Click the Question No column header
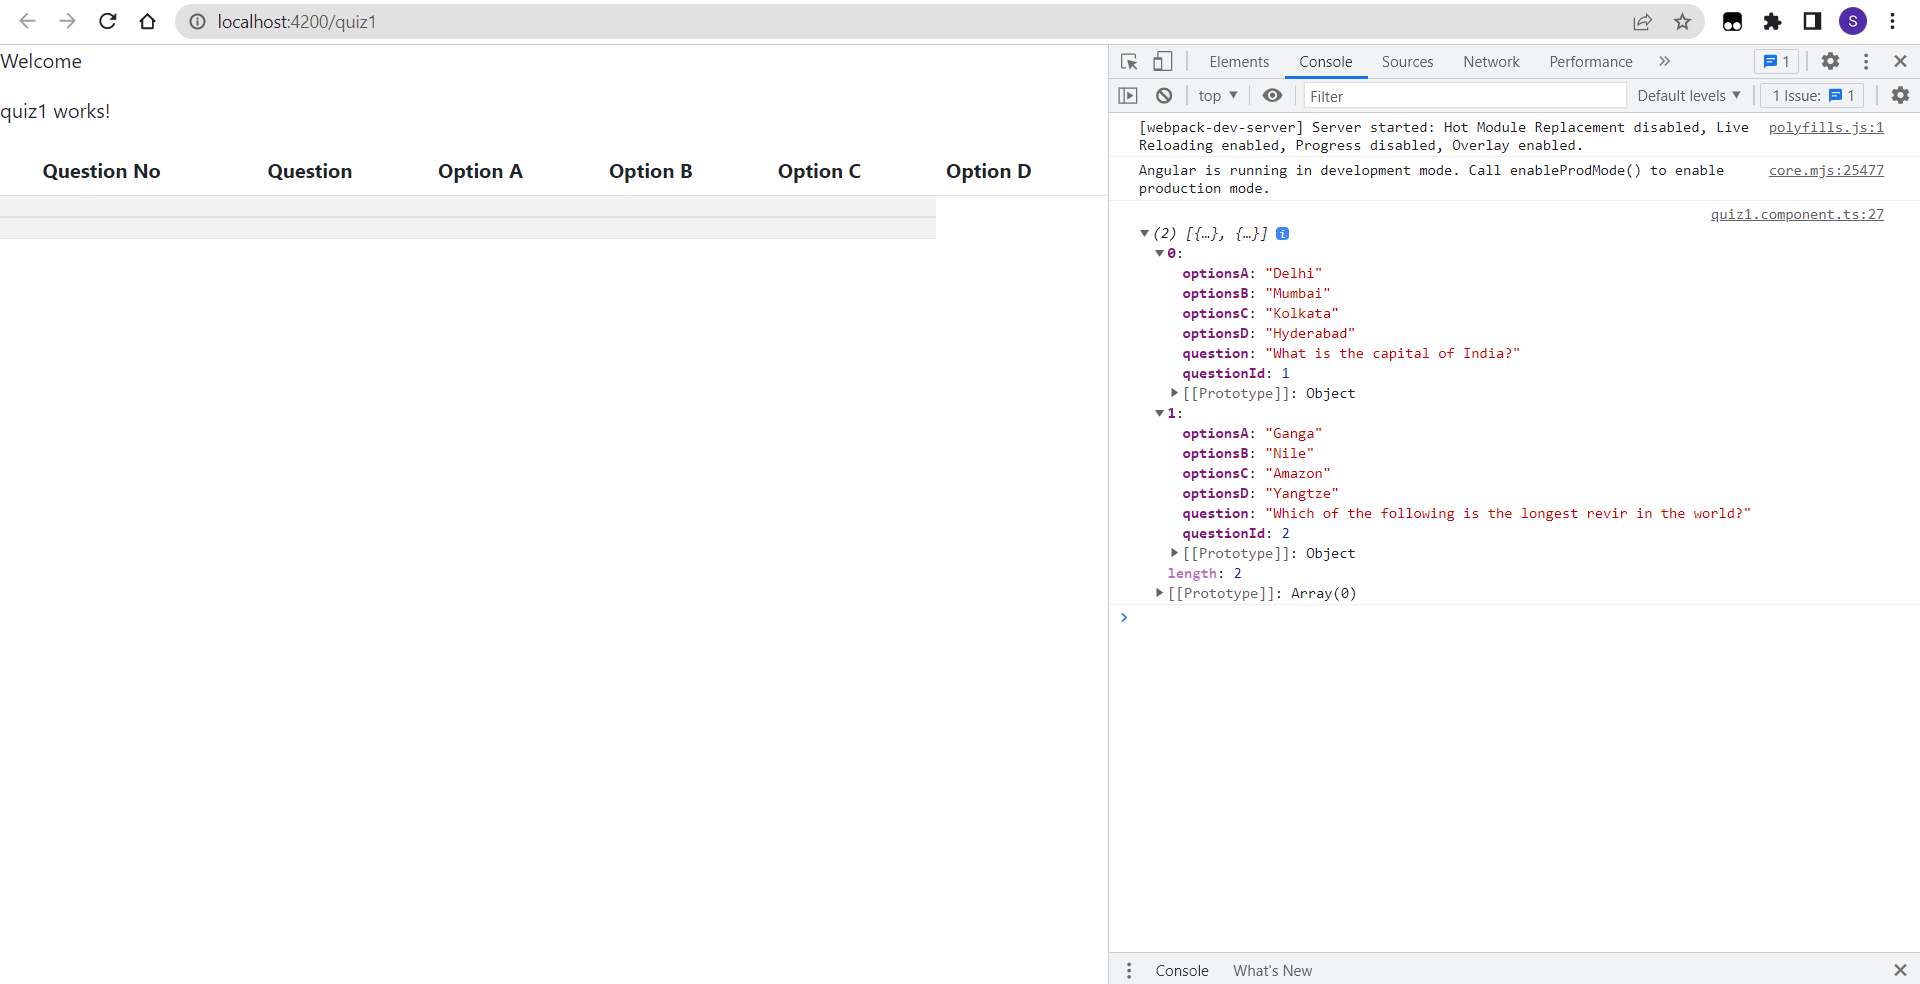Image resolution: width=1920 pixels, height=984 pixels. point(101,171)
